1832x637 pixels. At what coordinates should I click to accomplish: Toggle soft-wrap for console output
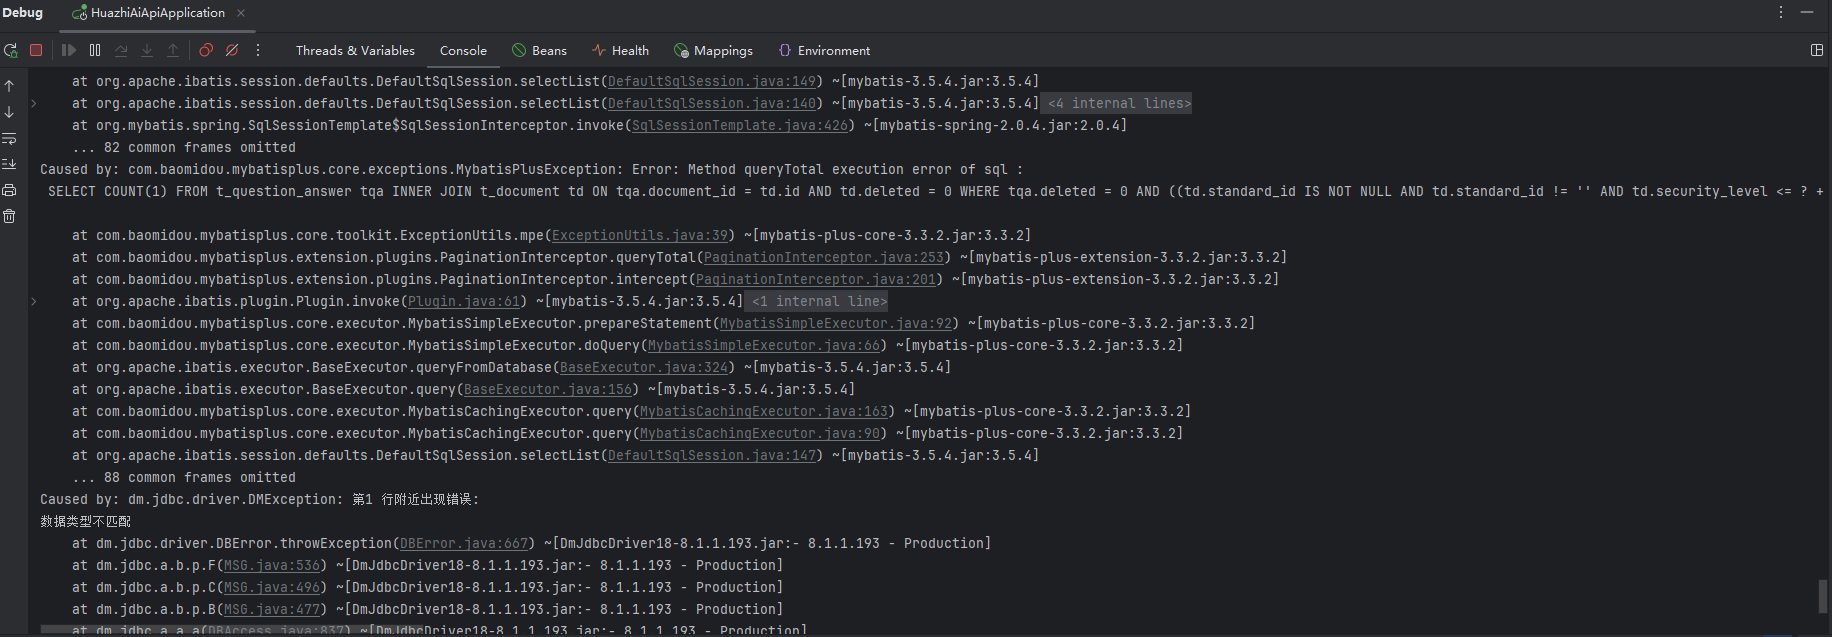[9, 138]
